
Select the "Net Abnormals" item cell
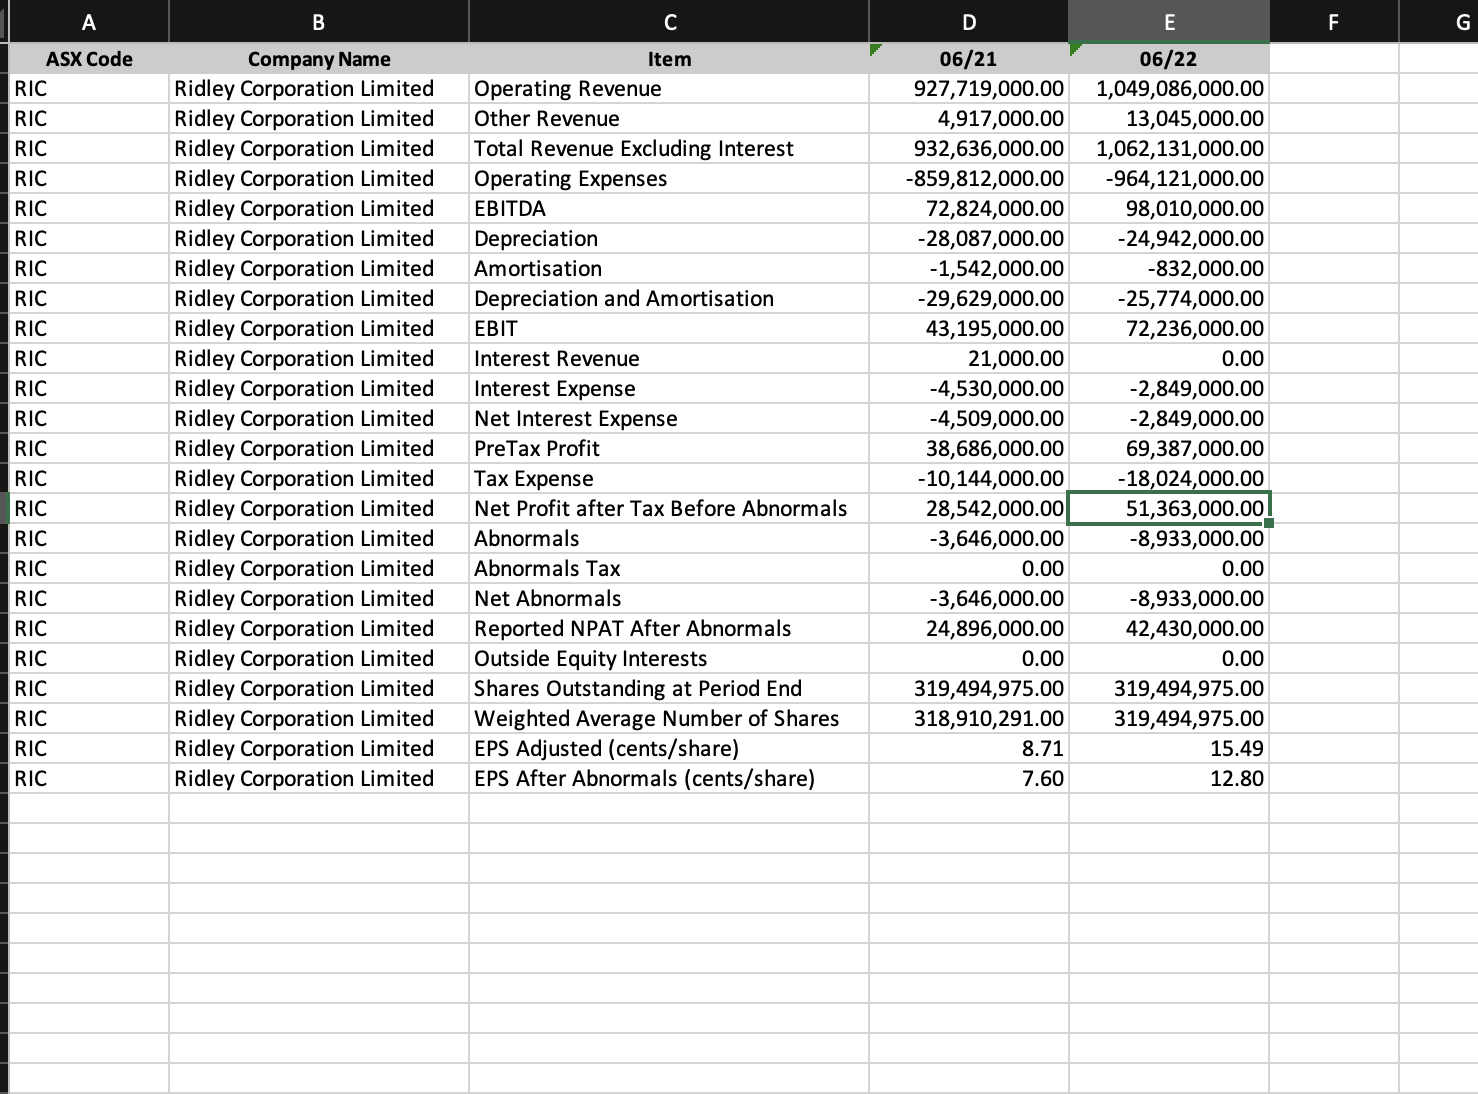point(669,599)
